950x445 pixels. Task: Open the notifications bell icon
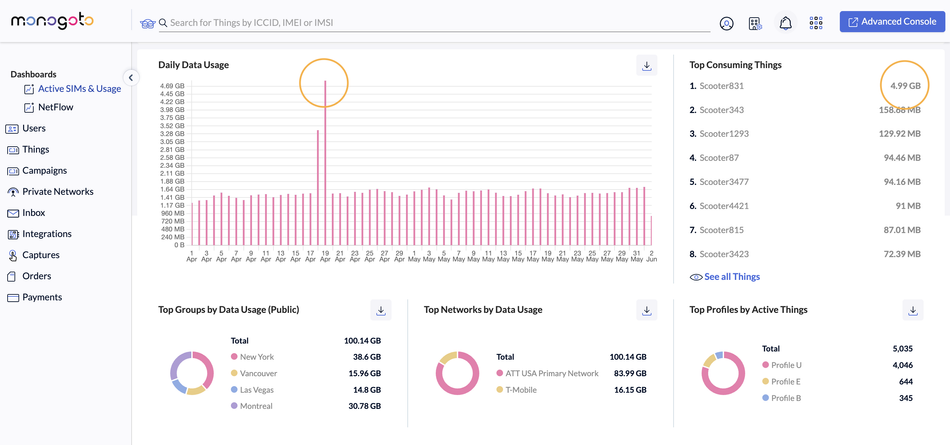point(786,23)
